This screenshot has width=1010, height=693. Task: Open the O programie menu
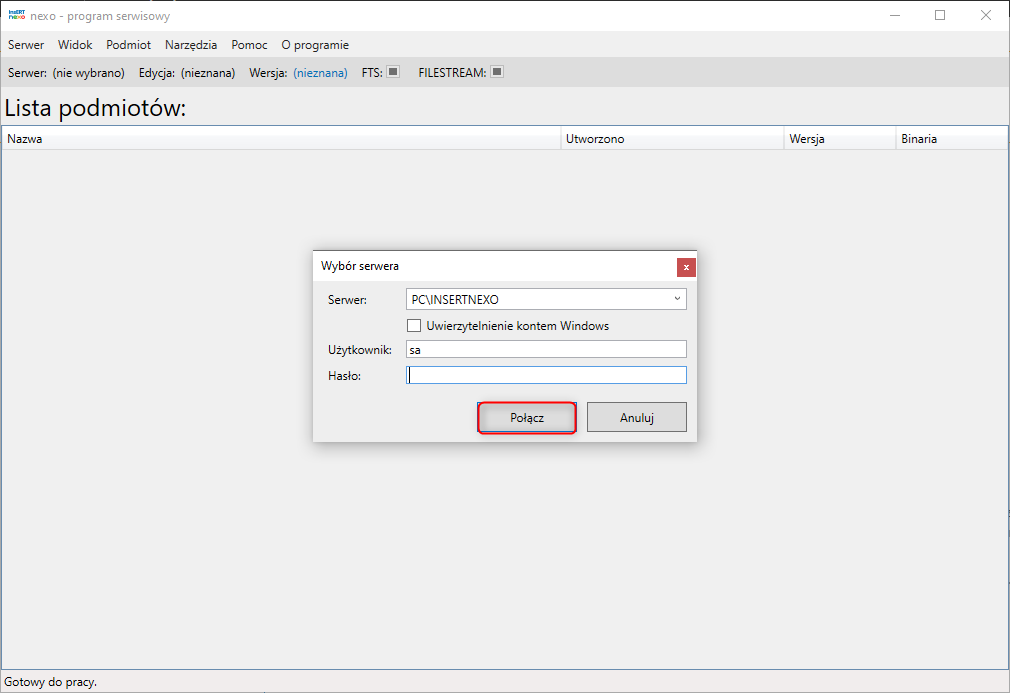click(x=315, y=45)
